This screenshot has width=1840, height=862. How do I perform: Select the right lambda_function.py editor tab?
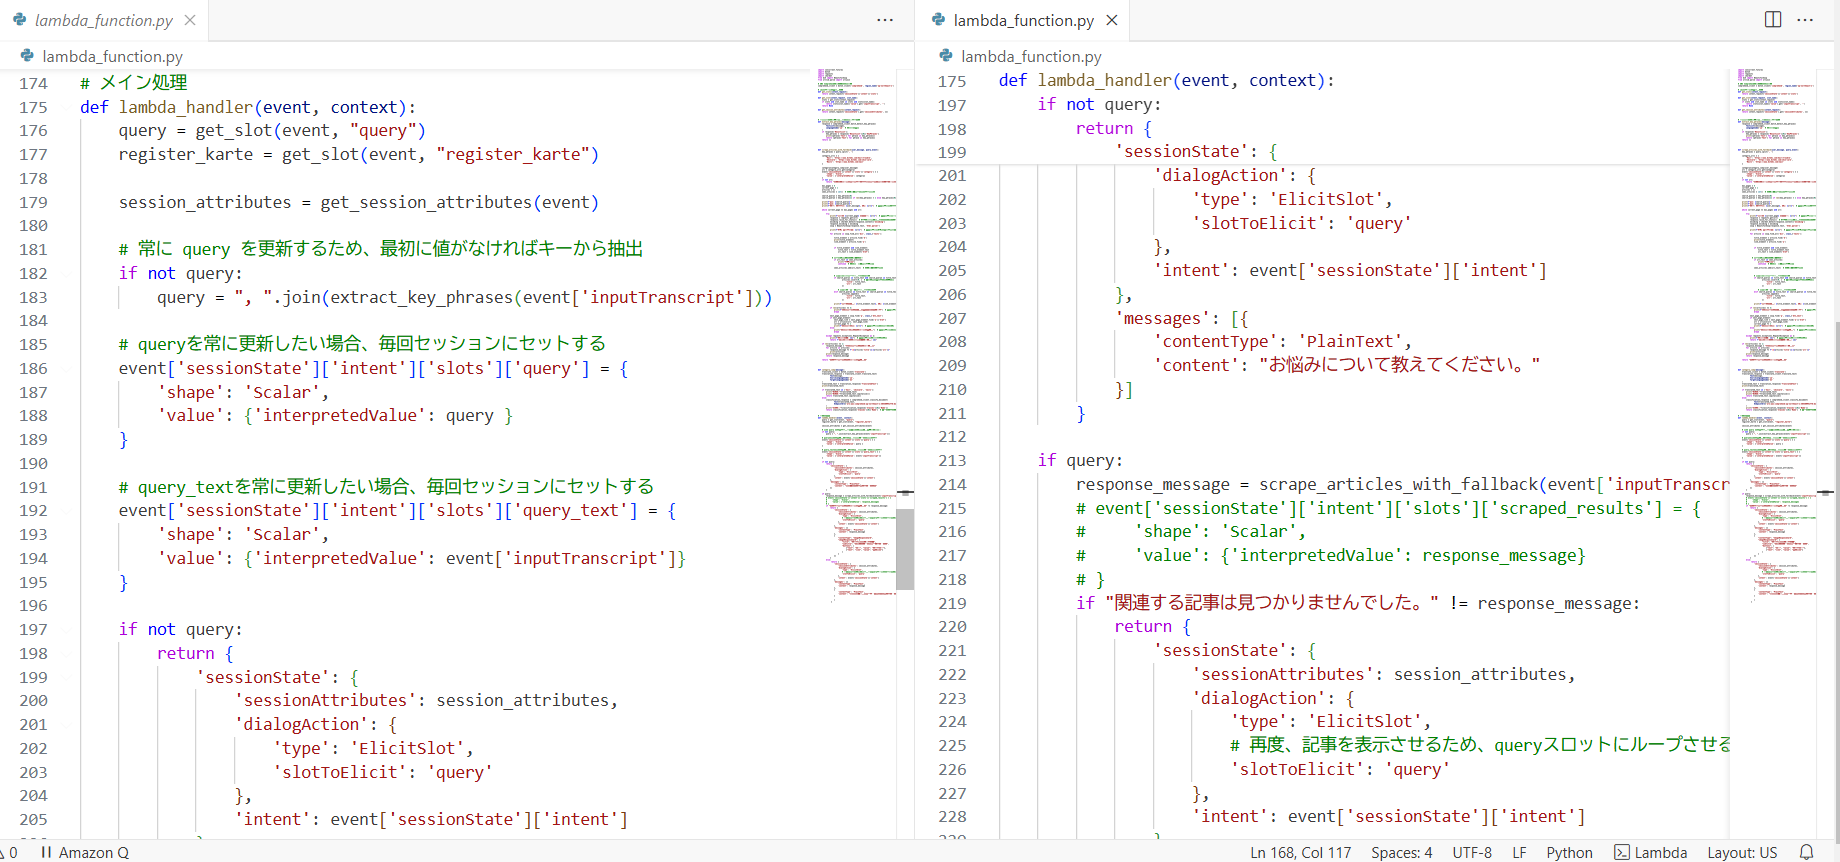pos(1022,20)
